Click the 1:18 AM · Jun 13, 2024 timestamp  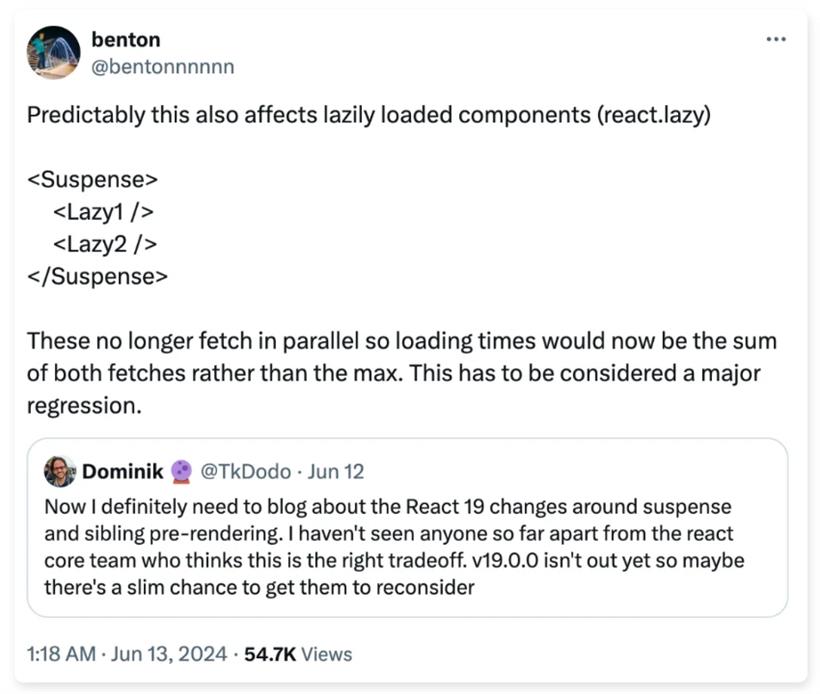point(127,654)
